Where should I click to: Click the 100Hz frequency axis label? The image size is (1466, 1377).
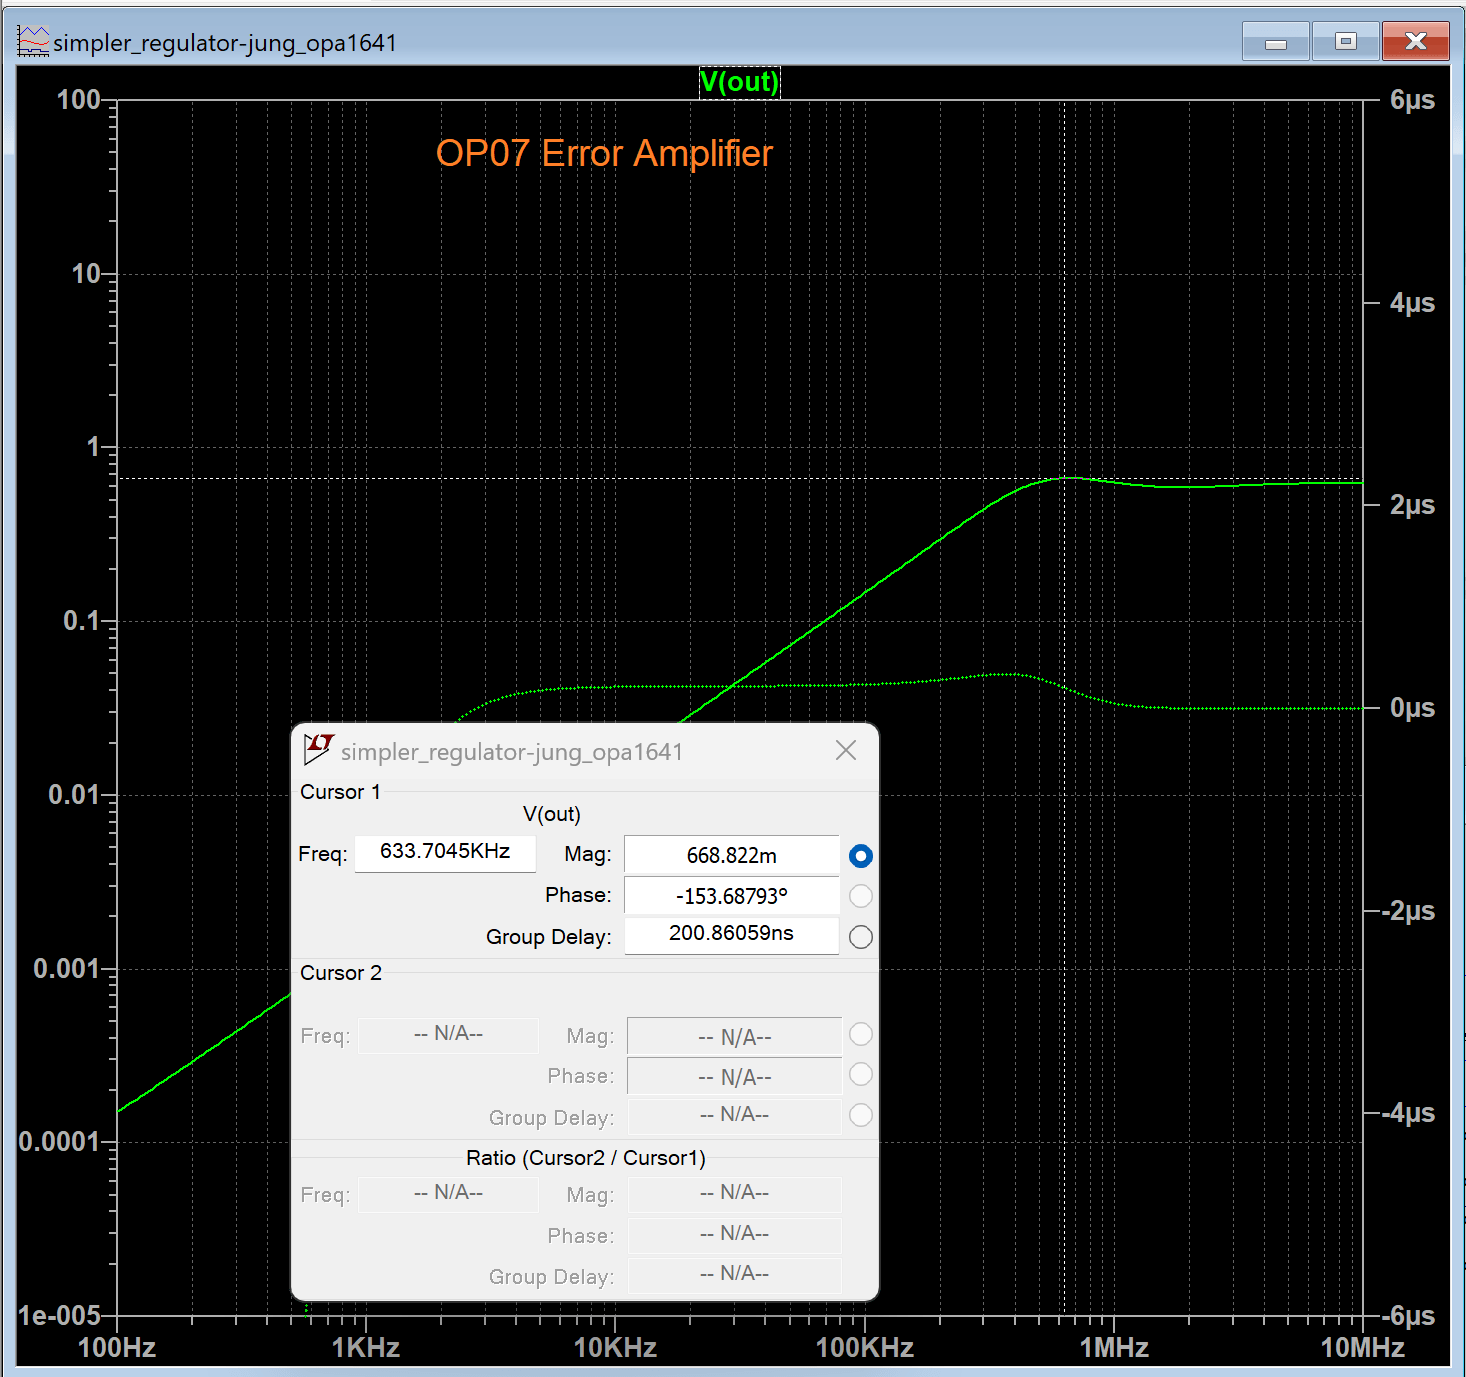(x=117, y=1348)
